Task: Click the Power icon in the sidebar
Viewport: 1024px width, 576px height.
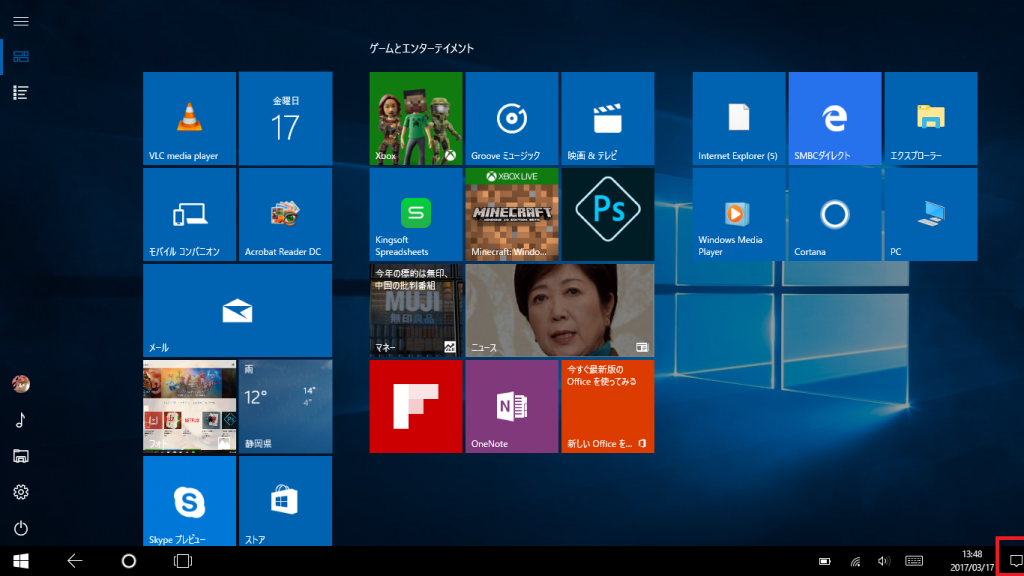Action: (x=22, y=528)
